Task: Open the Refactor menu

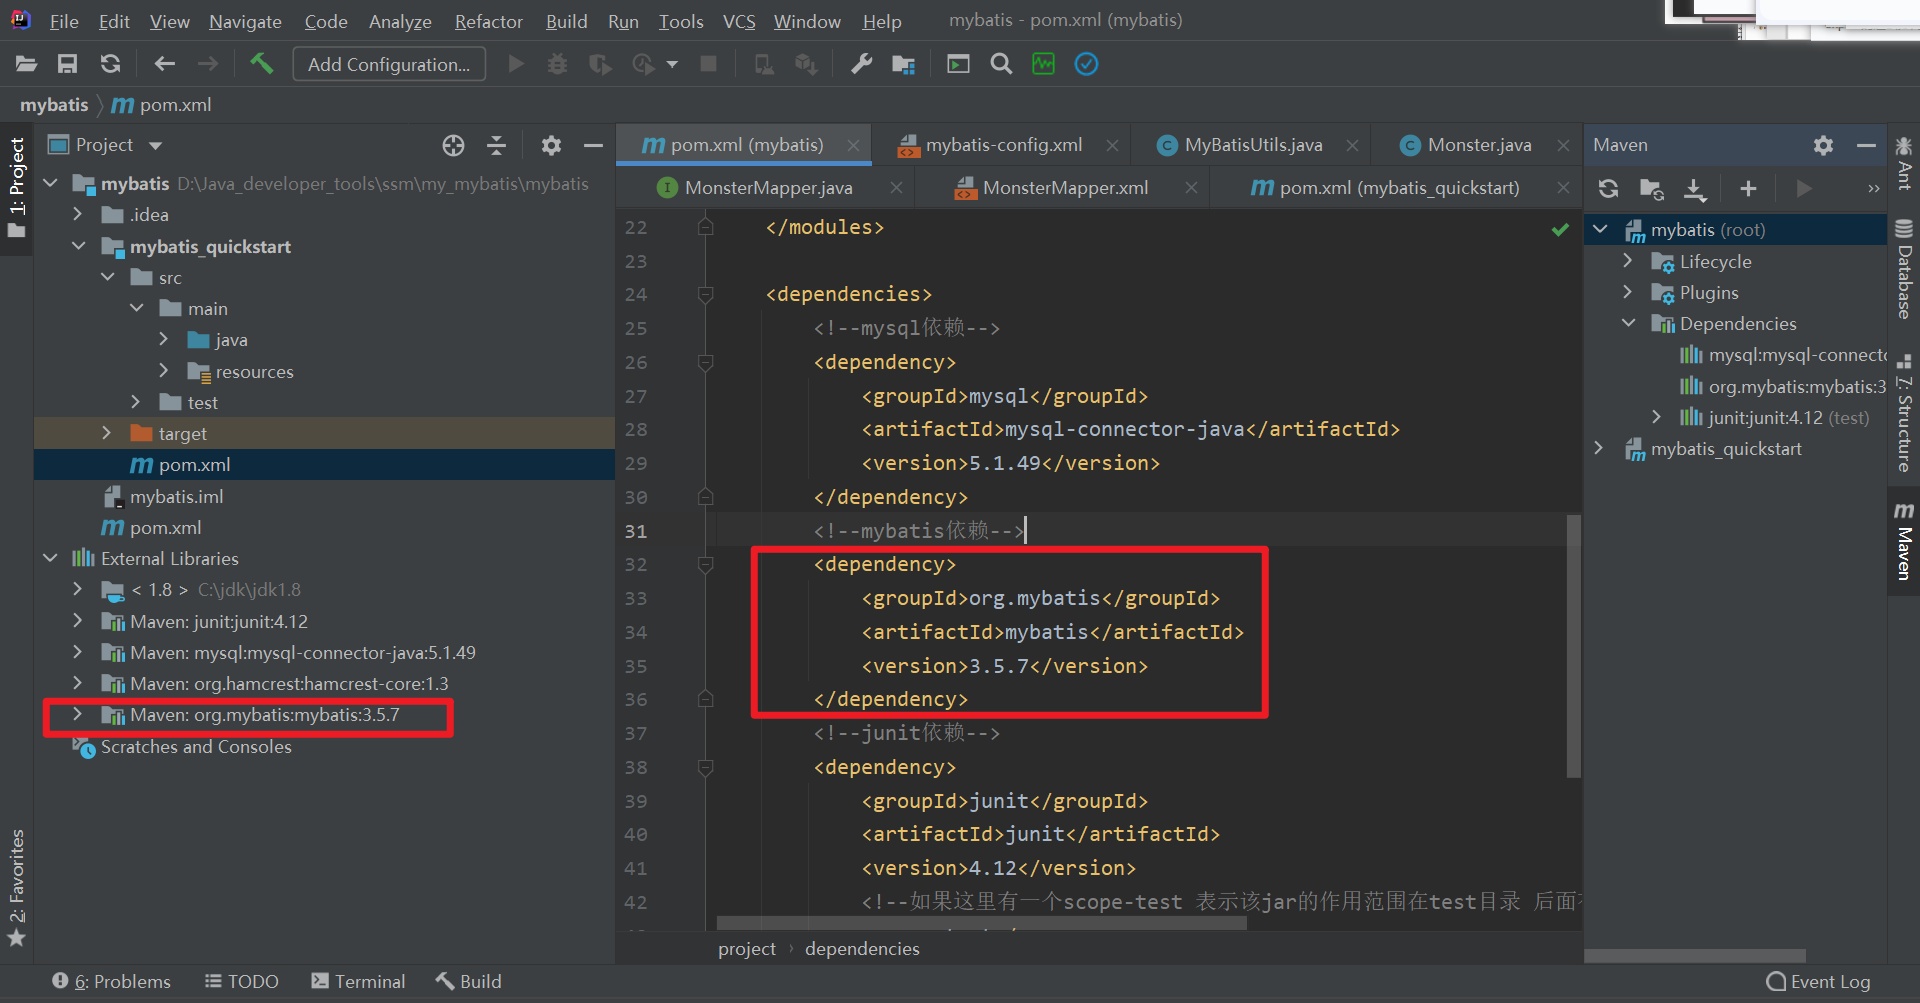Action: (x=488, y=21)
